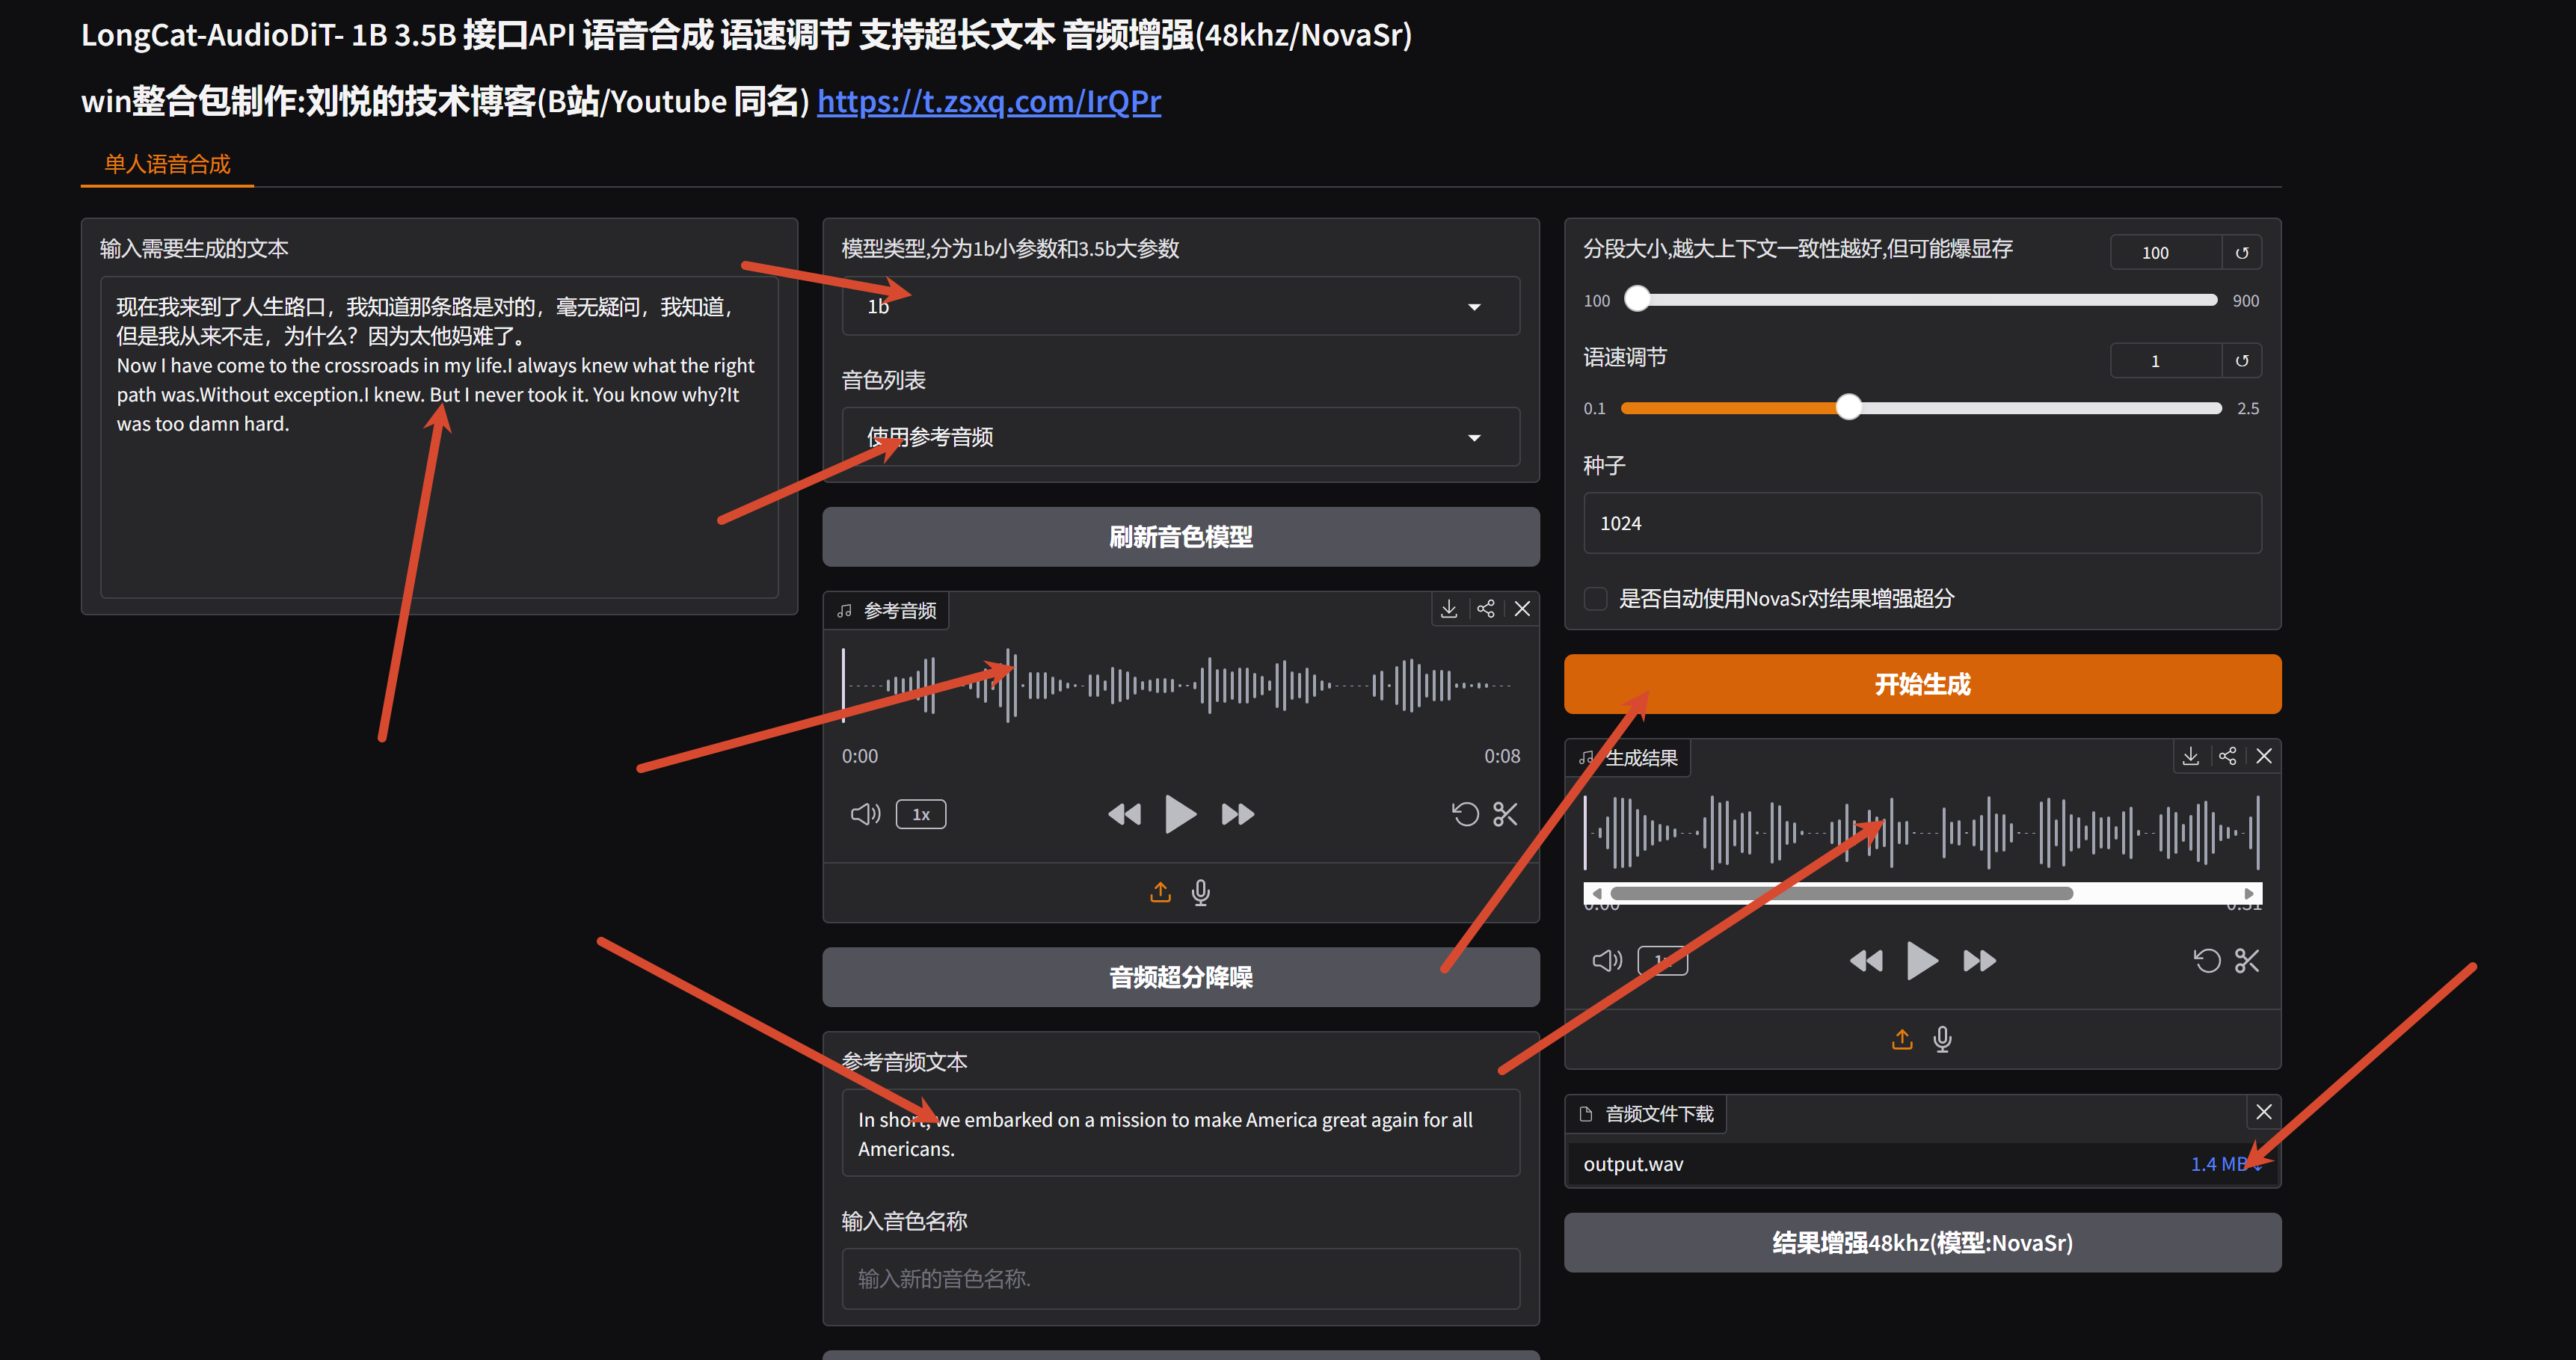Image resolution: width=2576 pixels, height=1360 pixels.
Task: Undo changes on reference audio
Action: tap(1465, 814)
